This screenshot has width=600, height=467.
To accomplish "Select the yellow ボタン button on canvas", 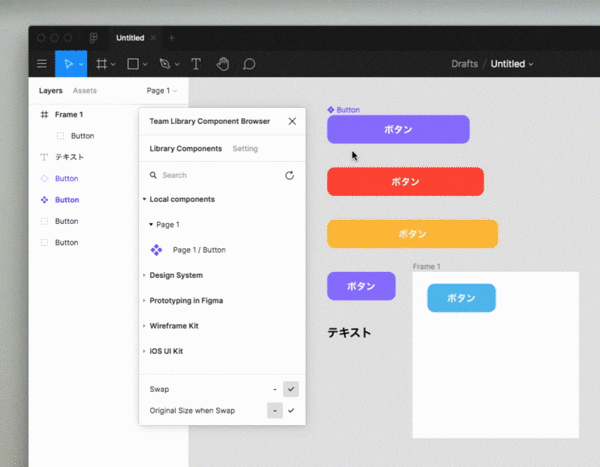I will (412, 234).
